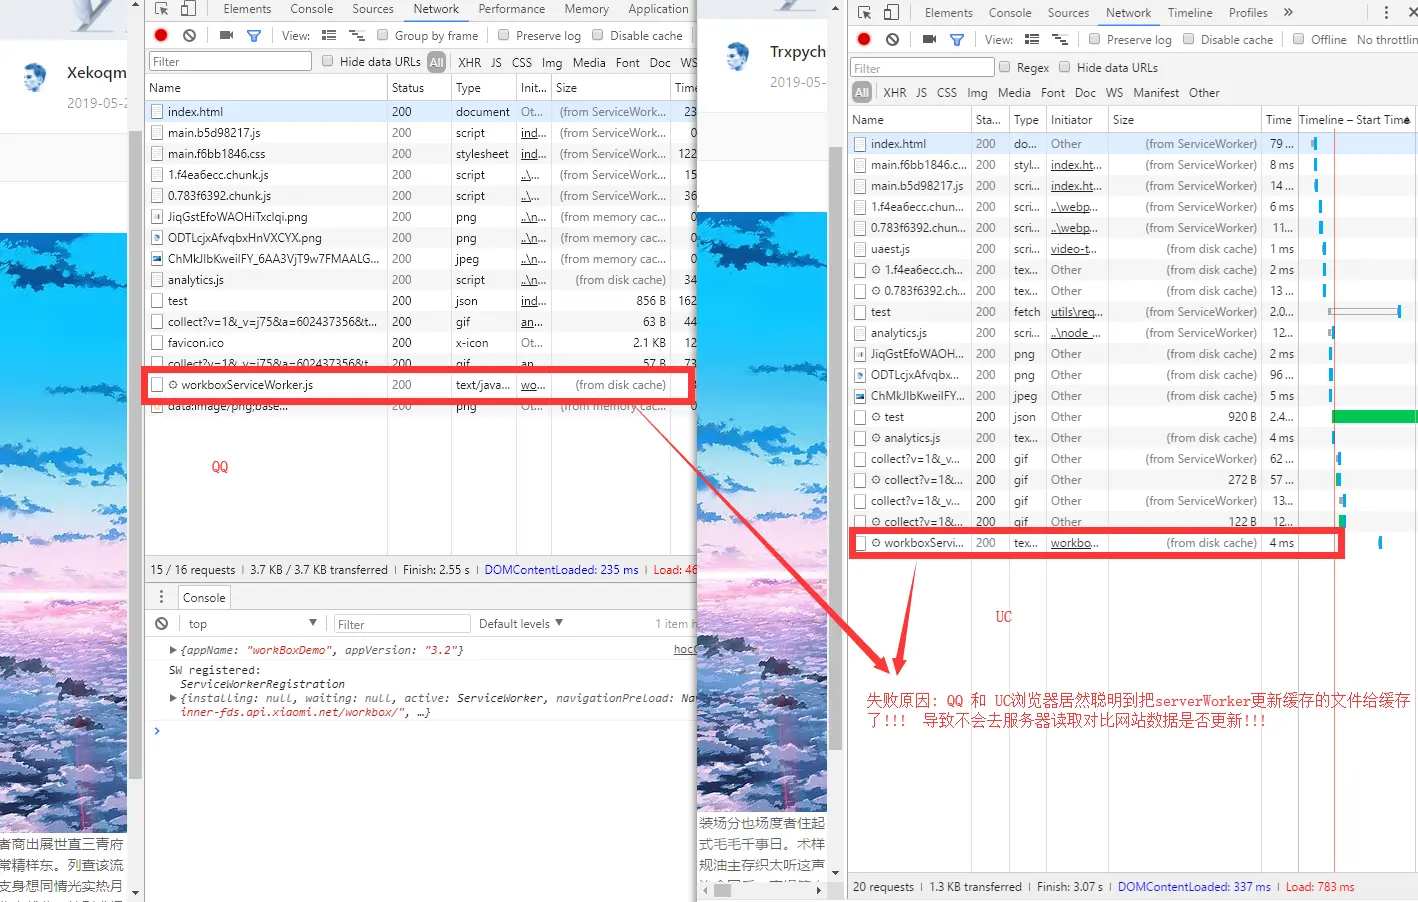The width and height of the screenshot is (1418, 902).
Task: Click the inspect element icon in right DevTools
Action: [865, 13]
